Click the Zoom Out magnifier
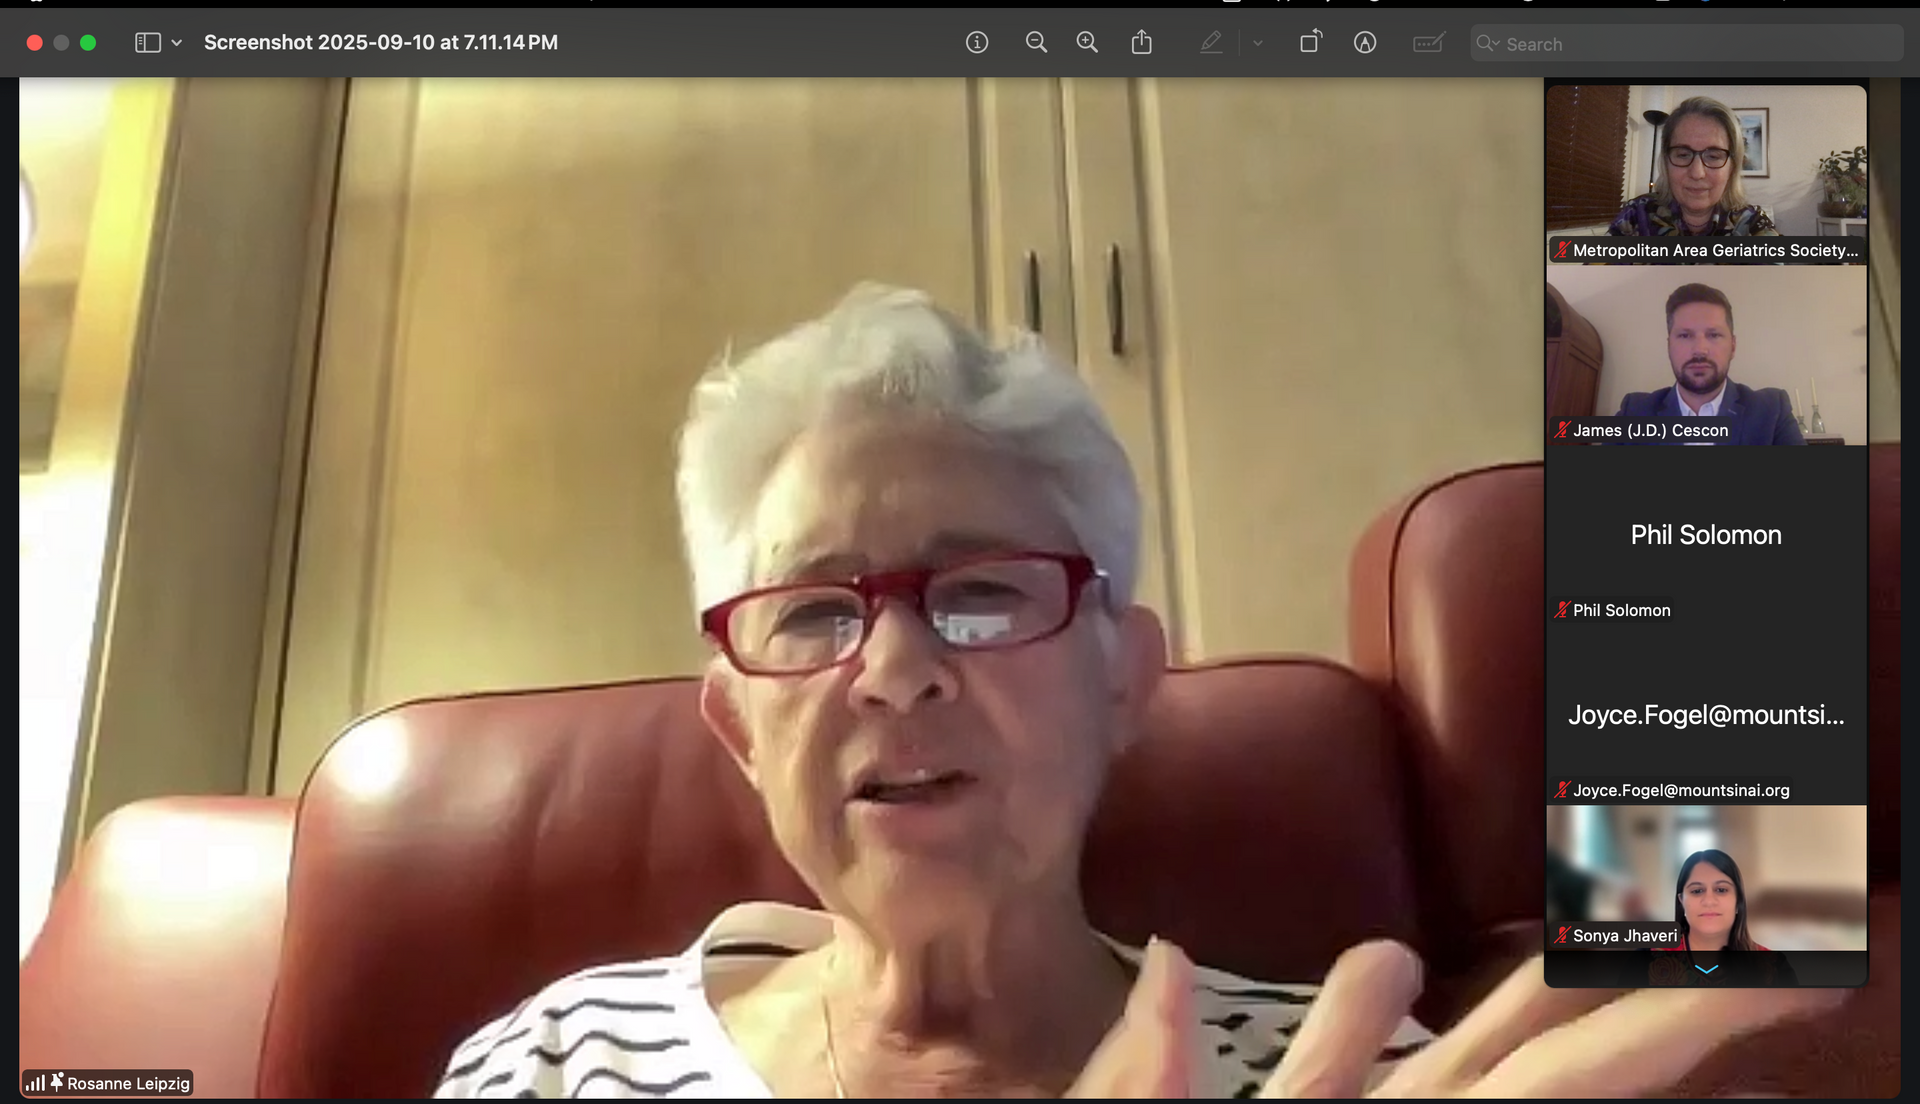This screenshot has width=1920, height=1104. coord(1036,43)
